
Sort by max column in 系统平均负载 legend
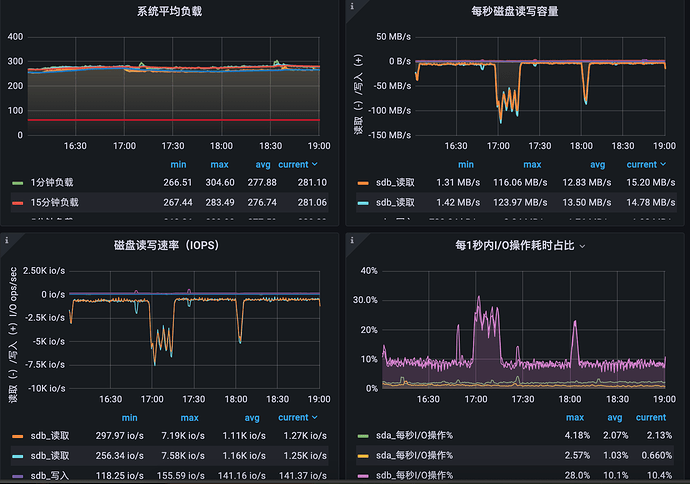click(x=219, y=165)
